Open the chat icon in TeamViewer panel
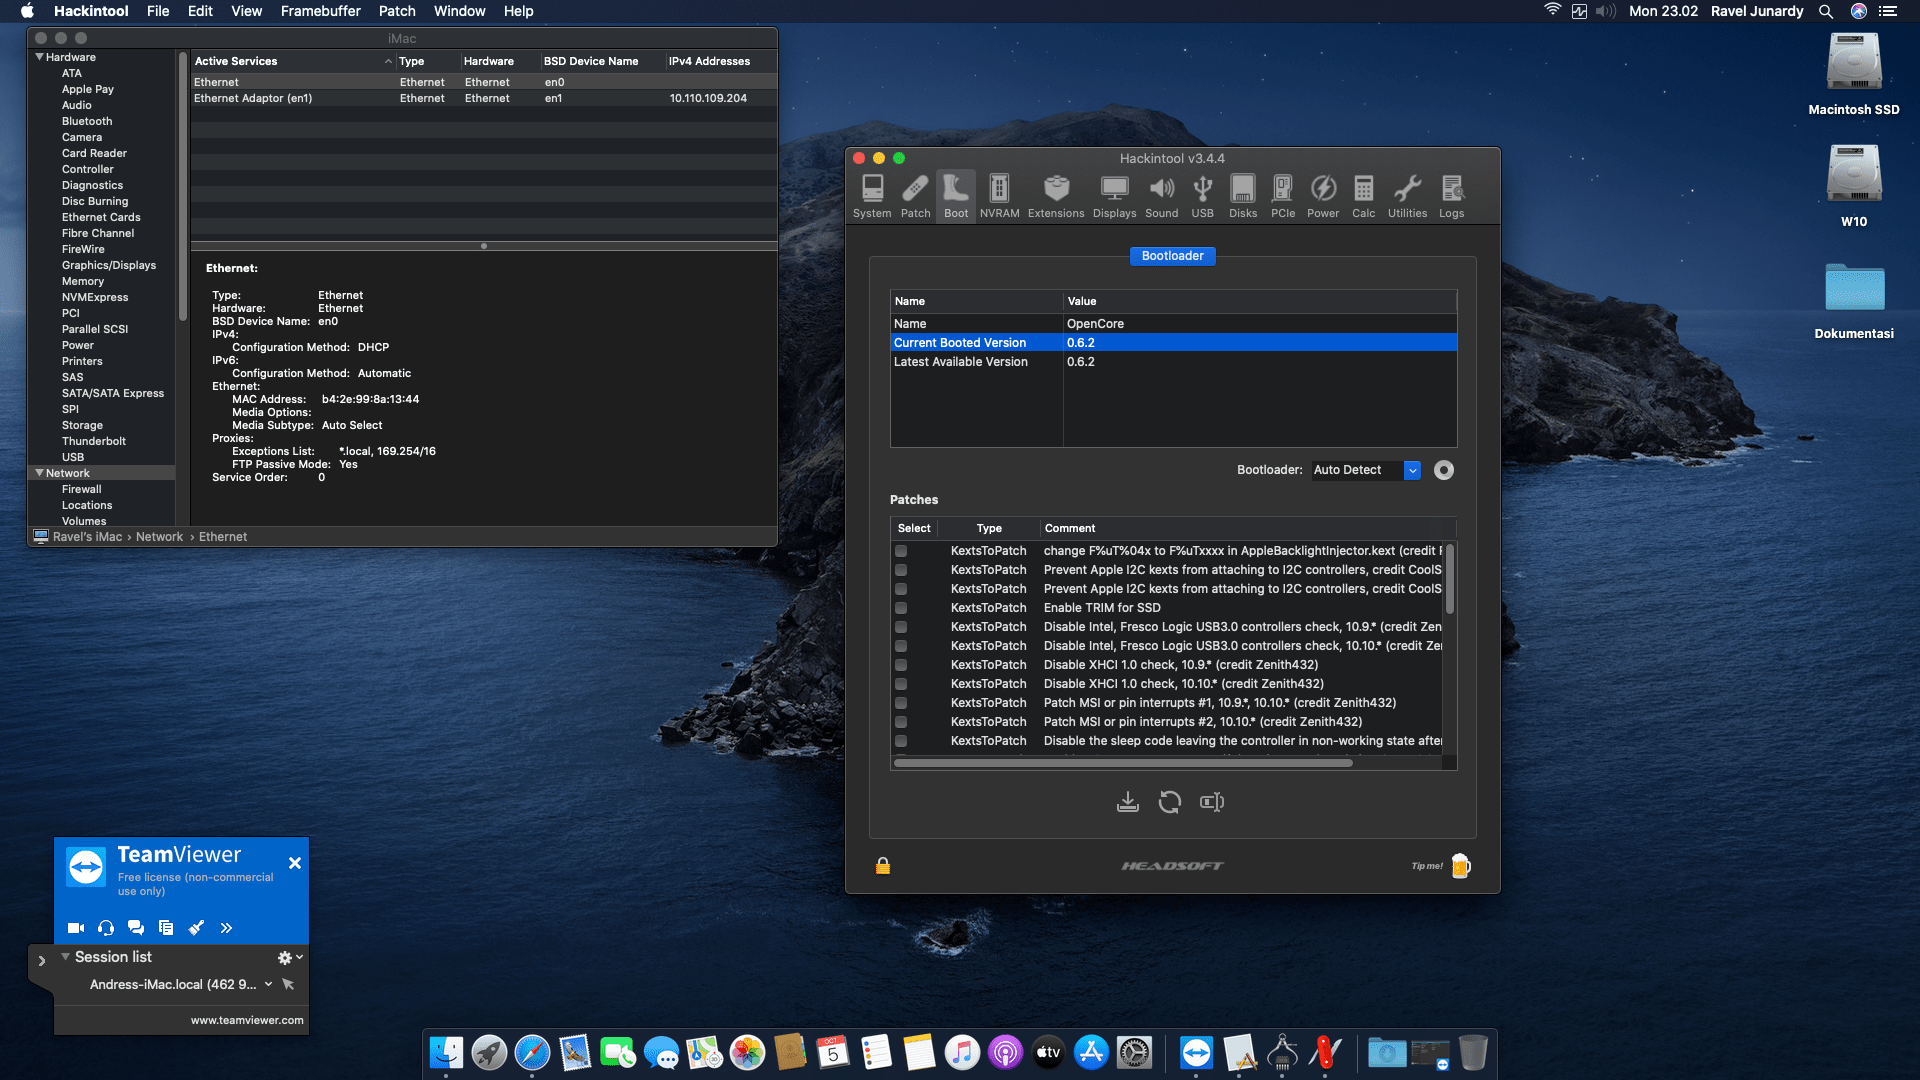This screenshot has height=1080, width=1920. coord(136,928)
